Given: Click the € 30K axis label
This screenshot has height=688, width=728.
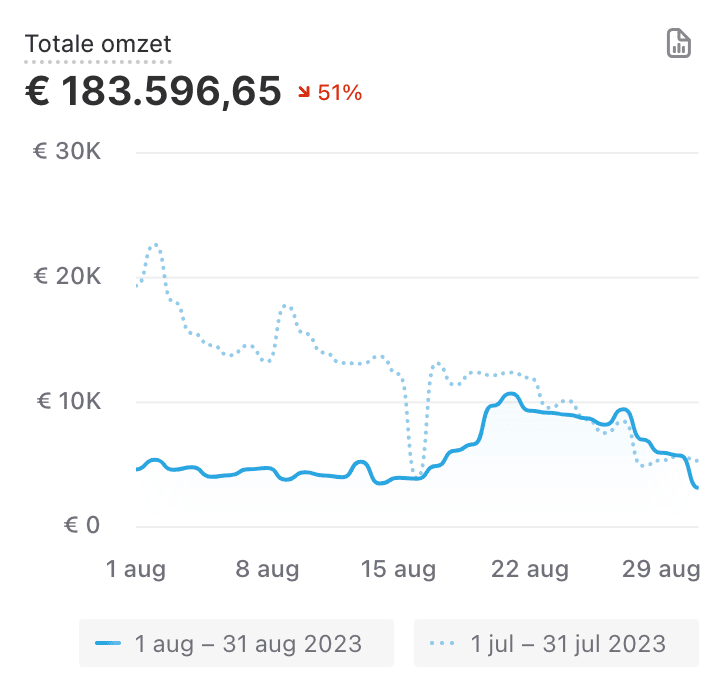Looking at the screenshot, I should click(x=70, y=152).
